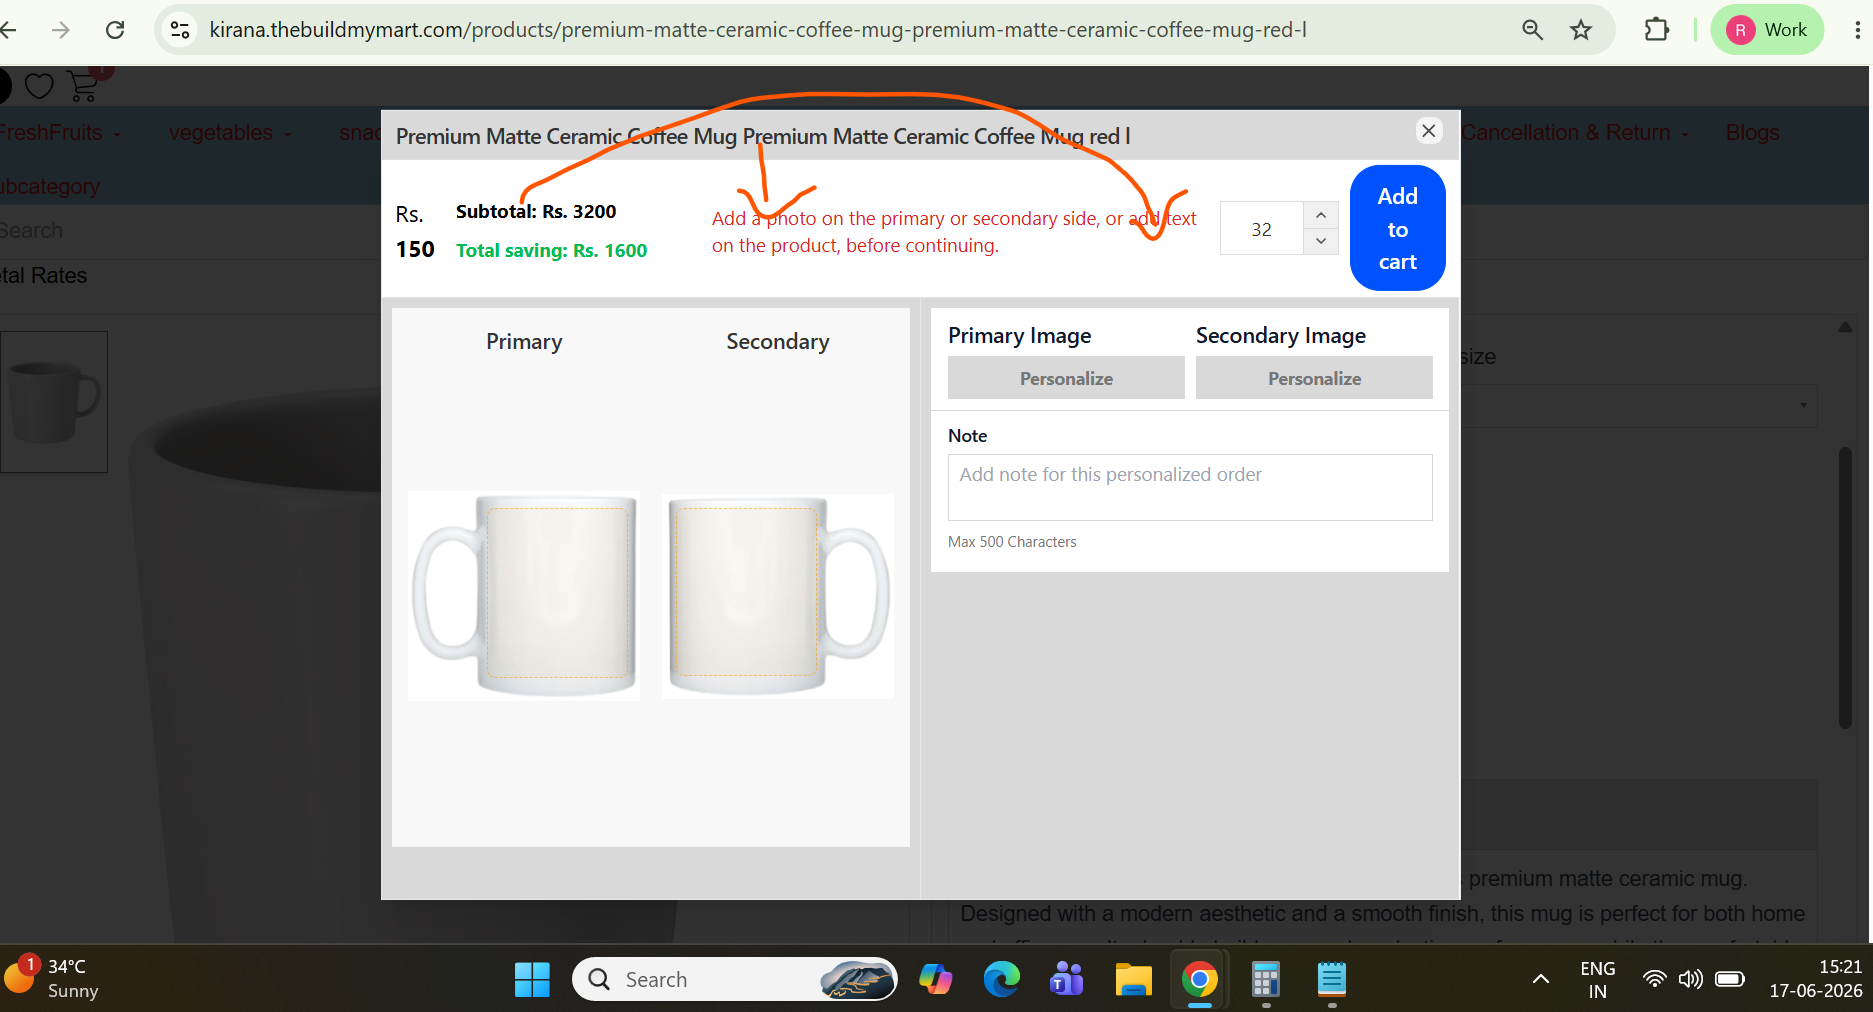Open the vegetables menu
Viewport: 1873px width, 1012px height.
click(230, 133)
